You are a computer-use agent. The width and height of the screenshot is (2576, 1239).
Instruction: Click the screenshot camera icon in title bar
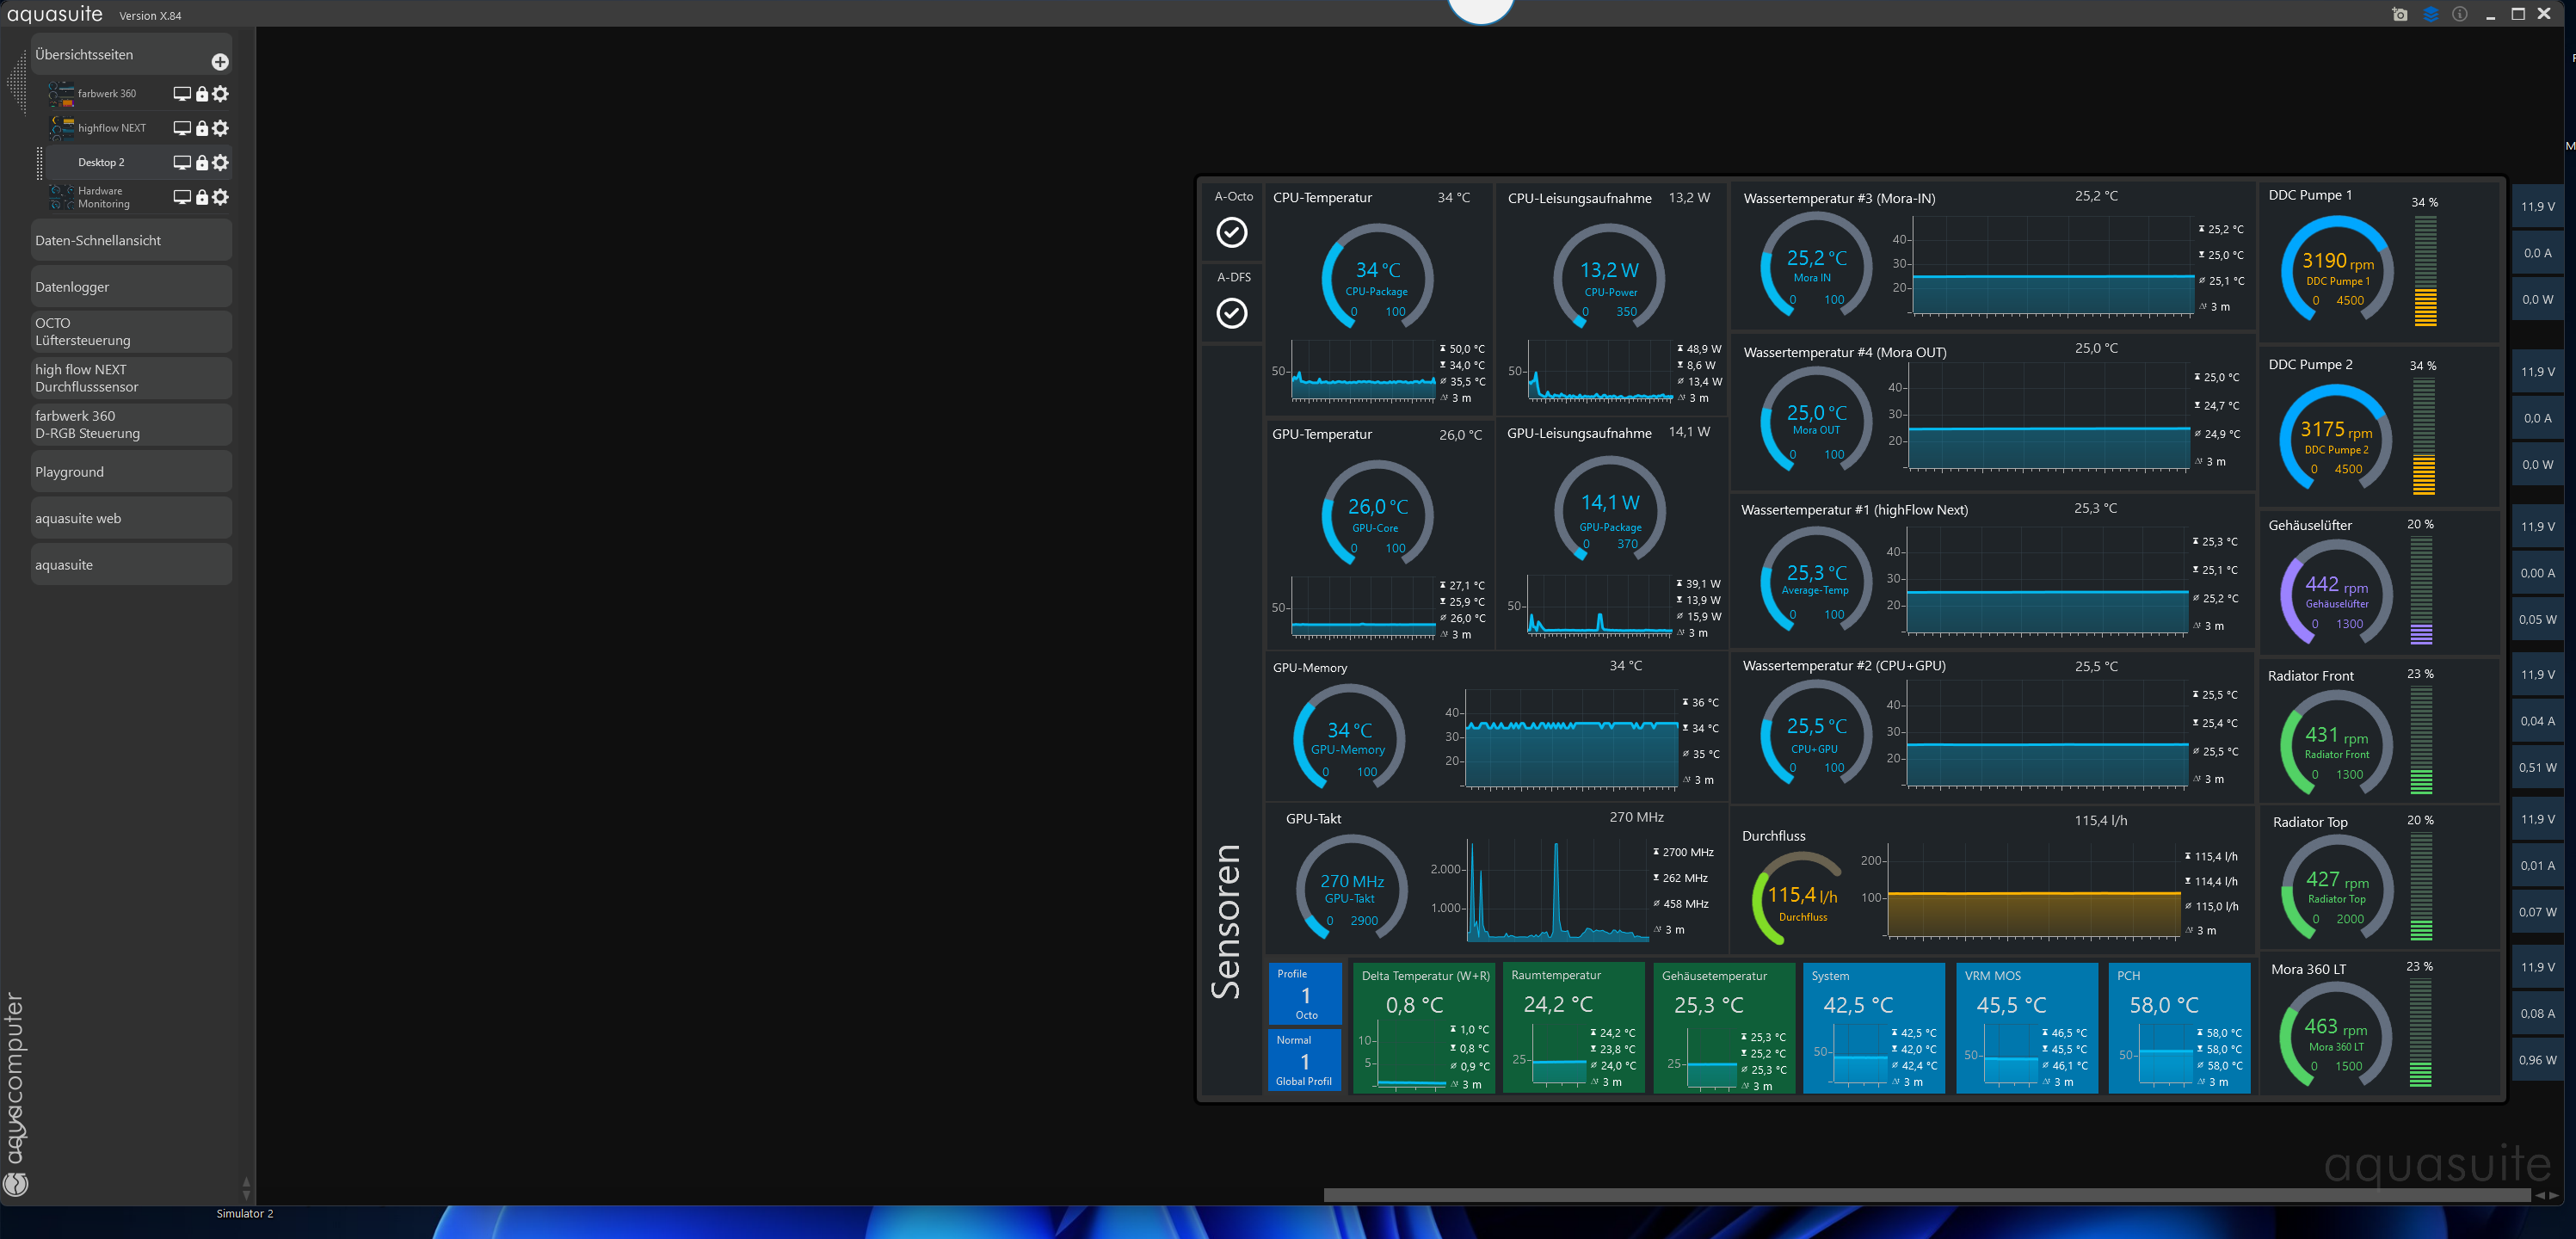click(2399, 14)
